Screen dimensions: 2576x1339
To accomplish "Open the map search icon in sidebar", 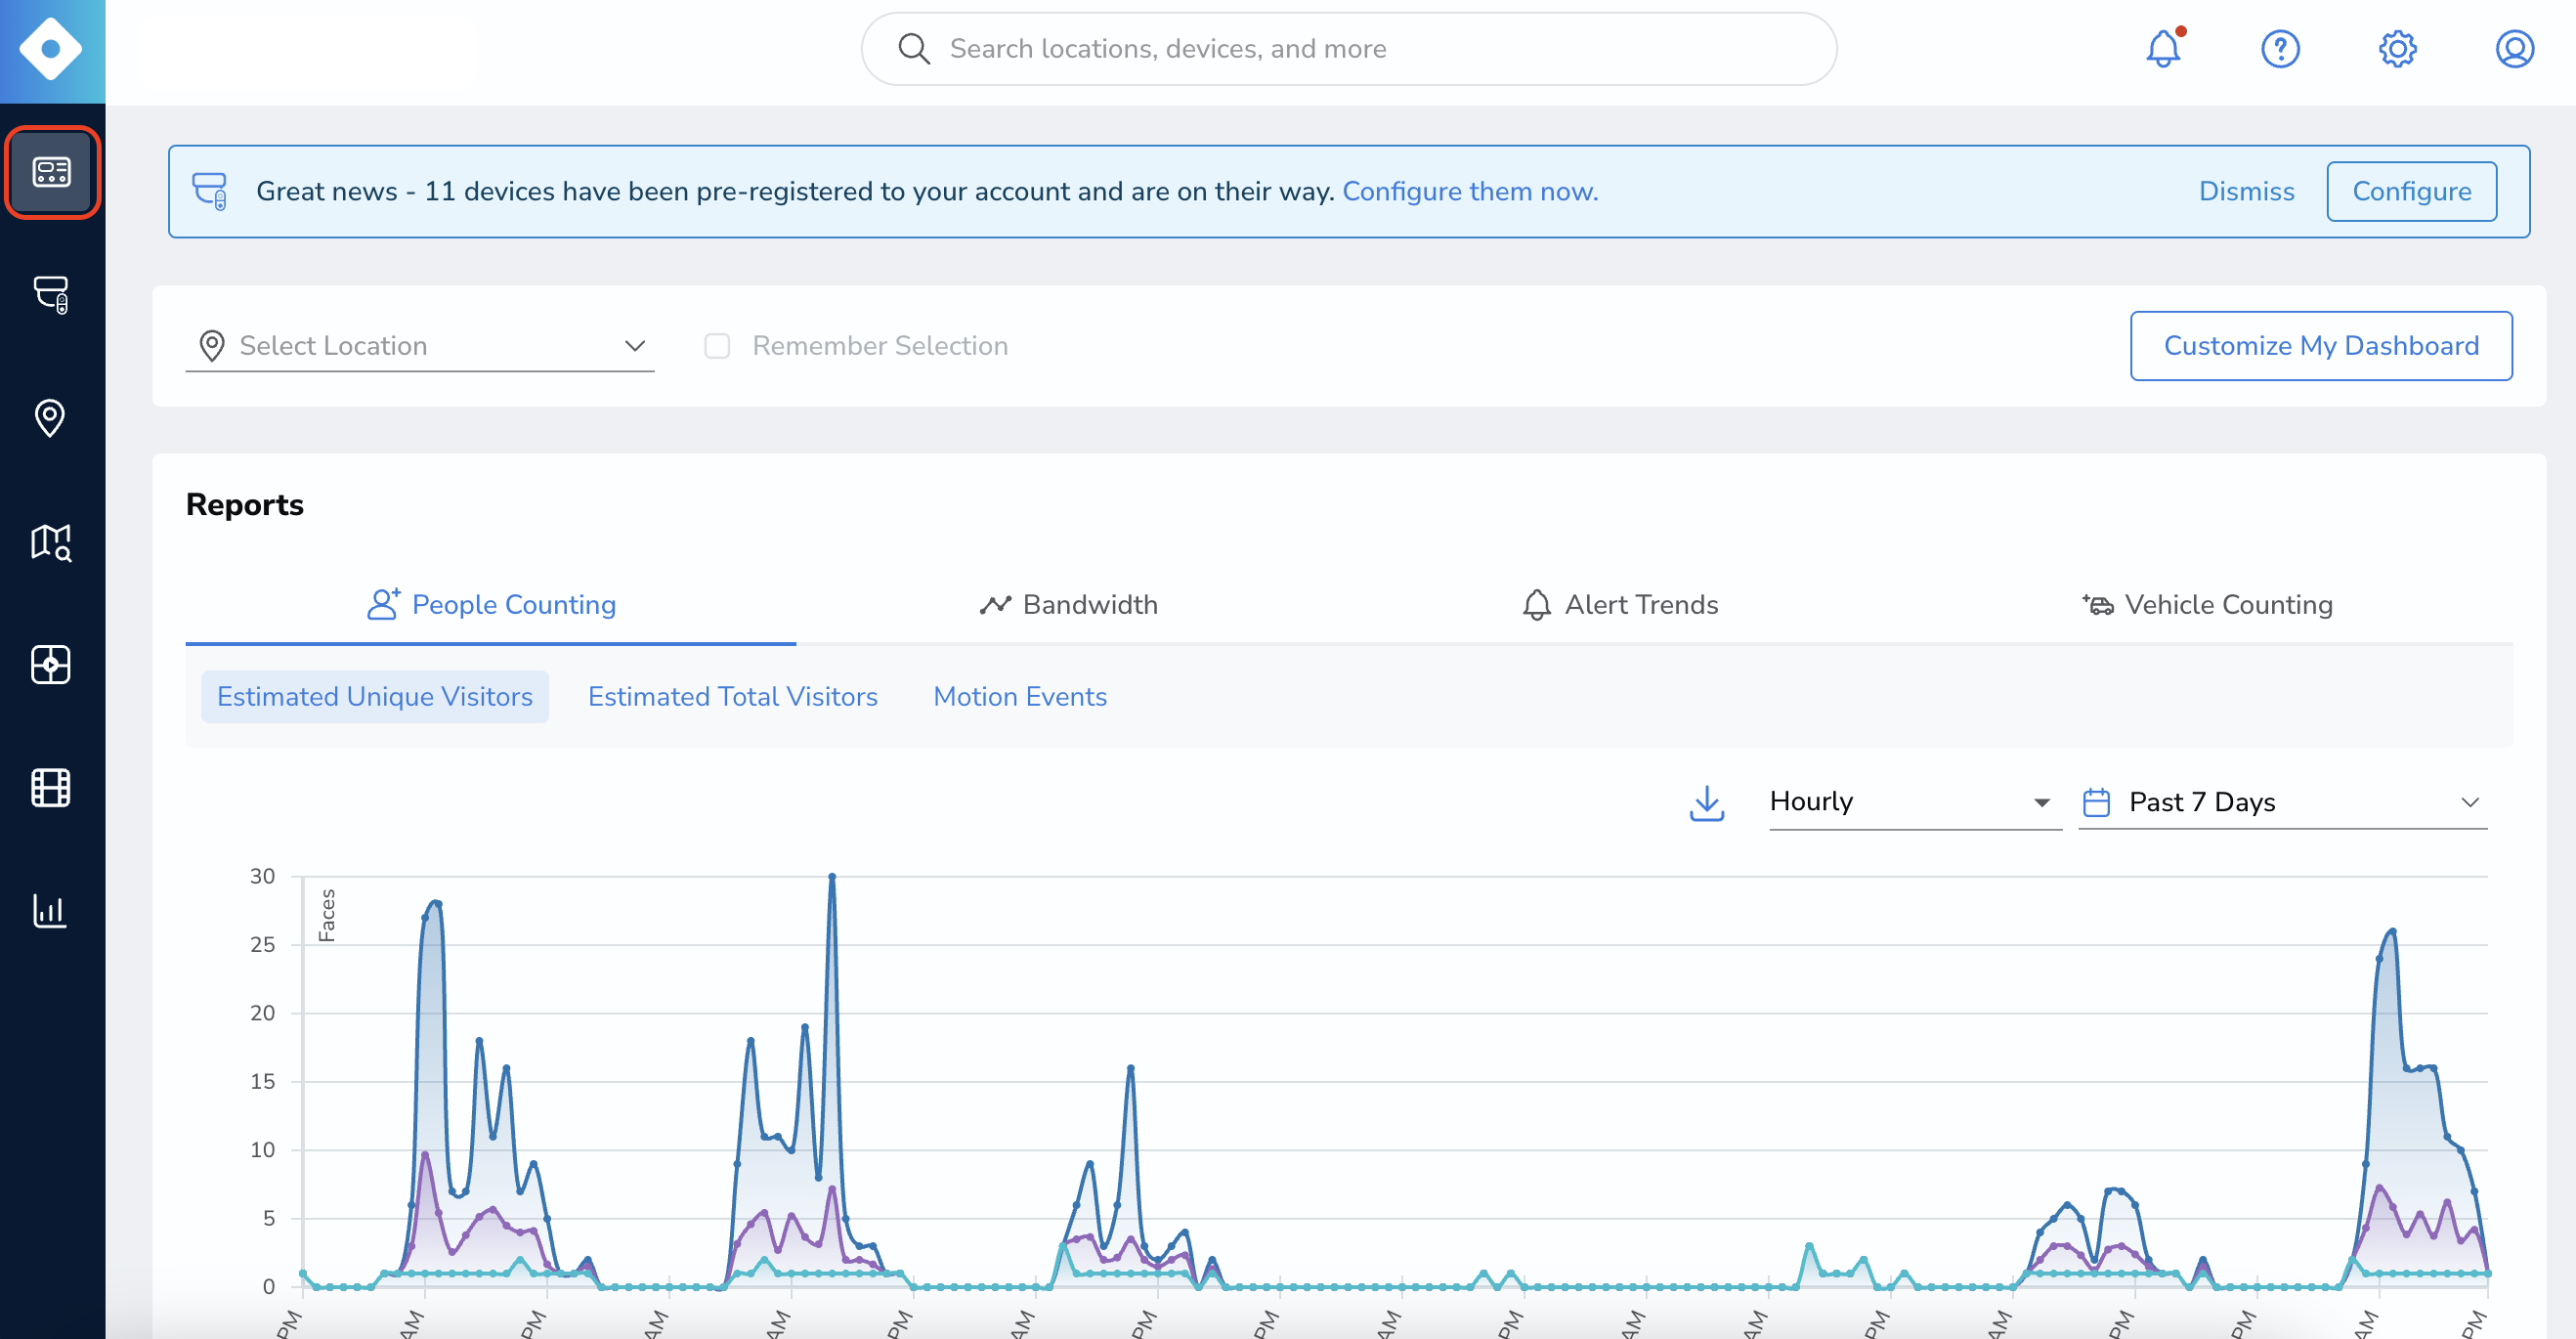I will click(51, 542).
